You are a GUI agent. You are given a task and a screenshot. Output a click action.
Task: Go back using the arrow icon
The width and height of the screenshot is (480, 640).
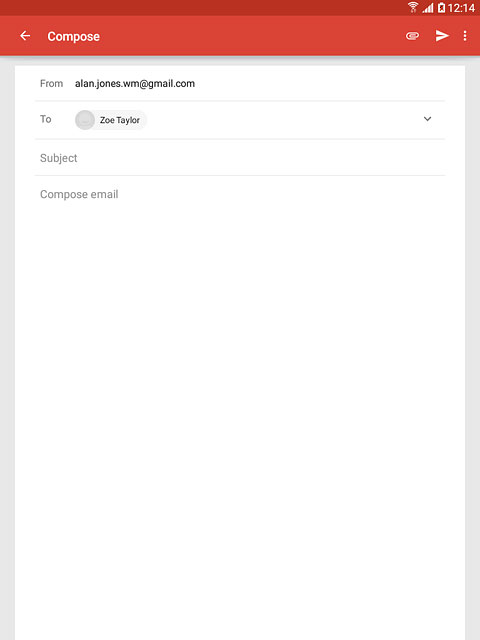(25, 36)
